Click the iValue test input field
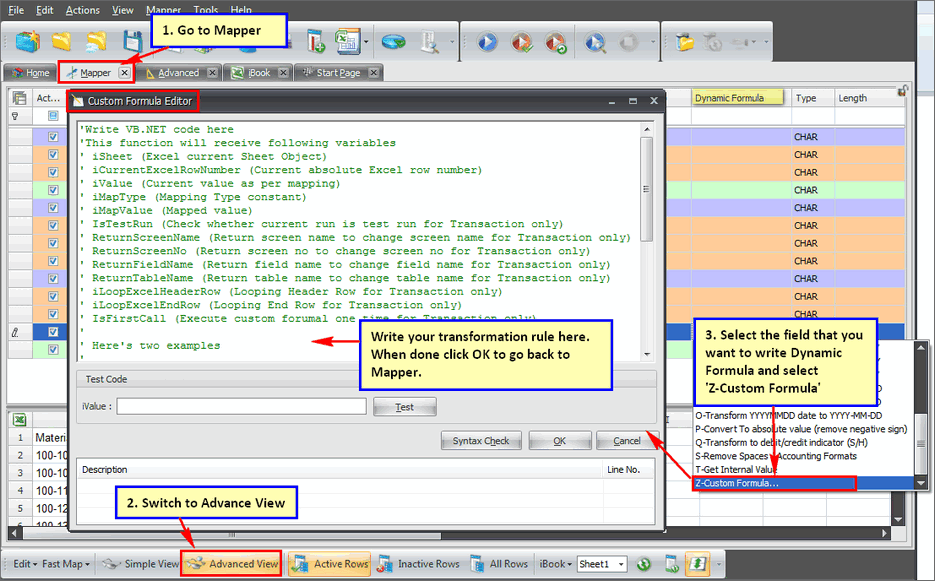935x581 pixels. pos(241,407)
